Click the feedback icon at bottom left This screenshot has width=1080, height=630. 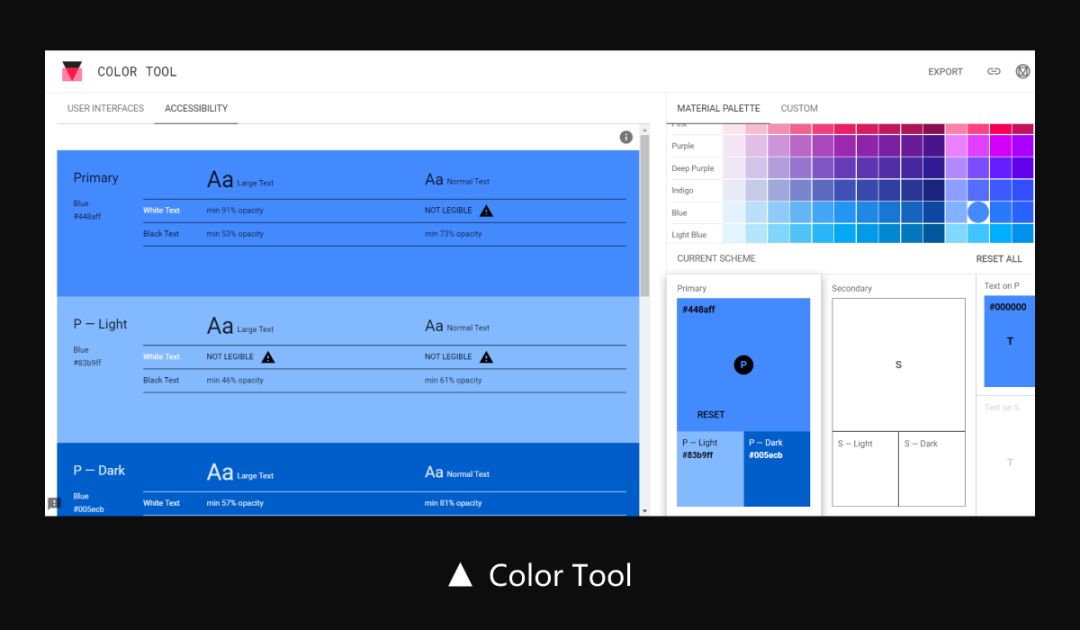54,503
